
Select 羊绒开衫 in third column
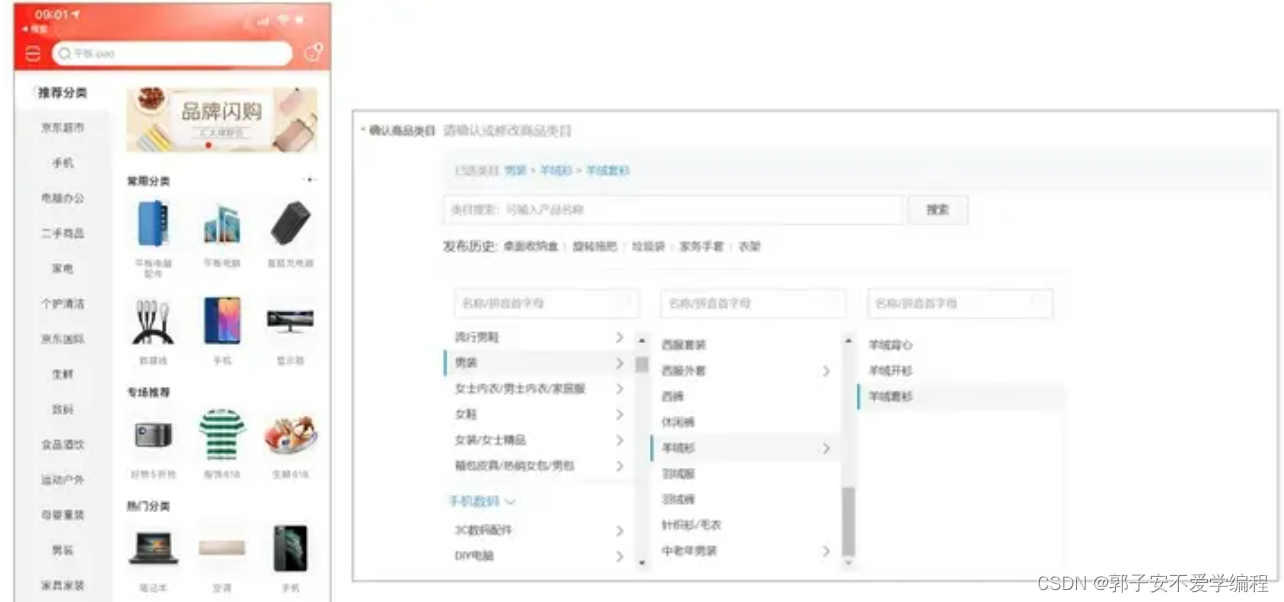890,371
